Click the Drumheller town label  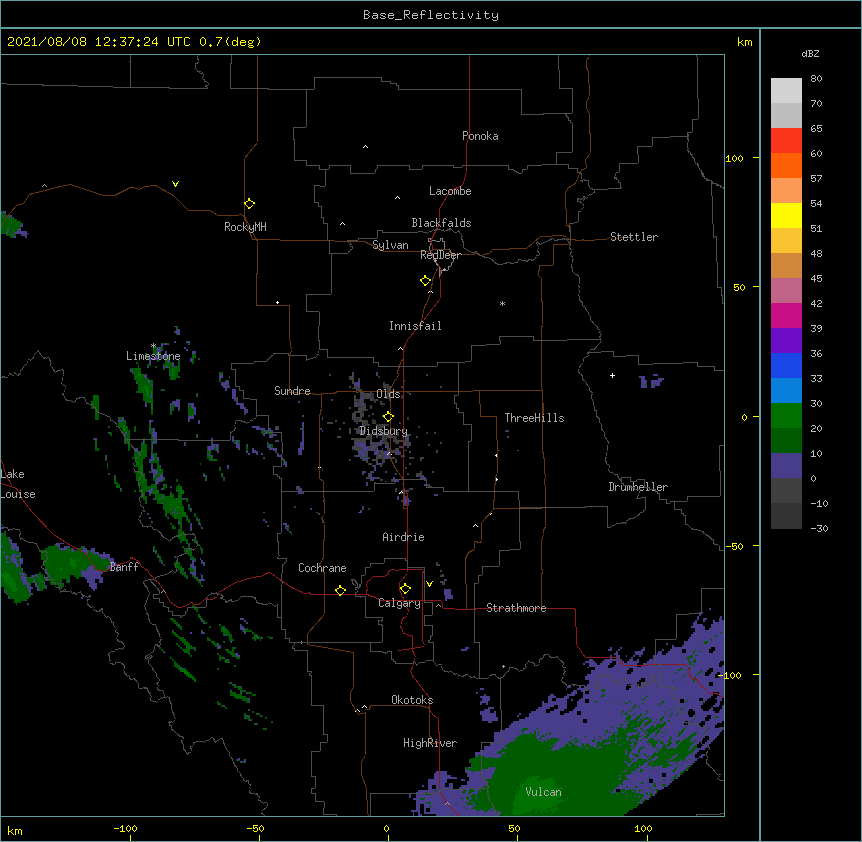[638, 487]
